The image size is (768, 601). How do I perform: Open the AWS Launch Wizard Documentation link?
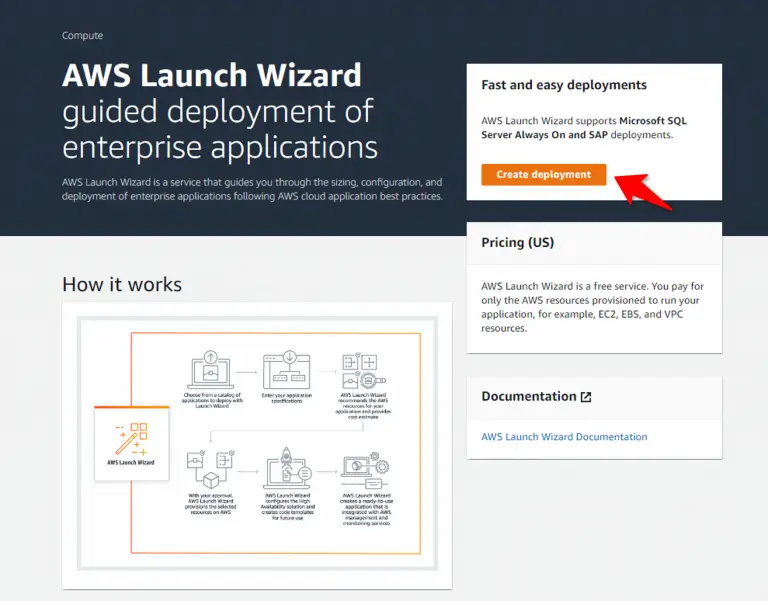[564, 436]
